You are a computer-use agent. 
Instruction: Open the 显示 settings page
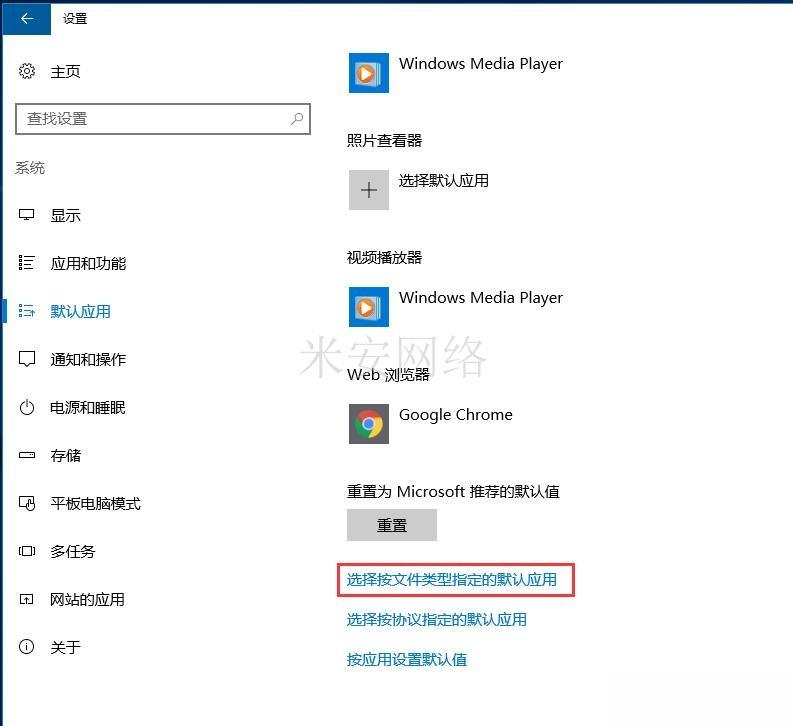[65, 215]
